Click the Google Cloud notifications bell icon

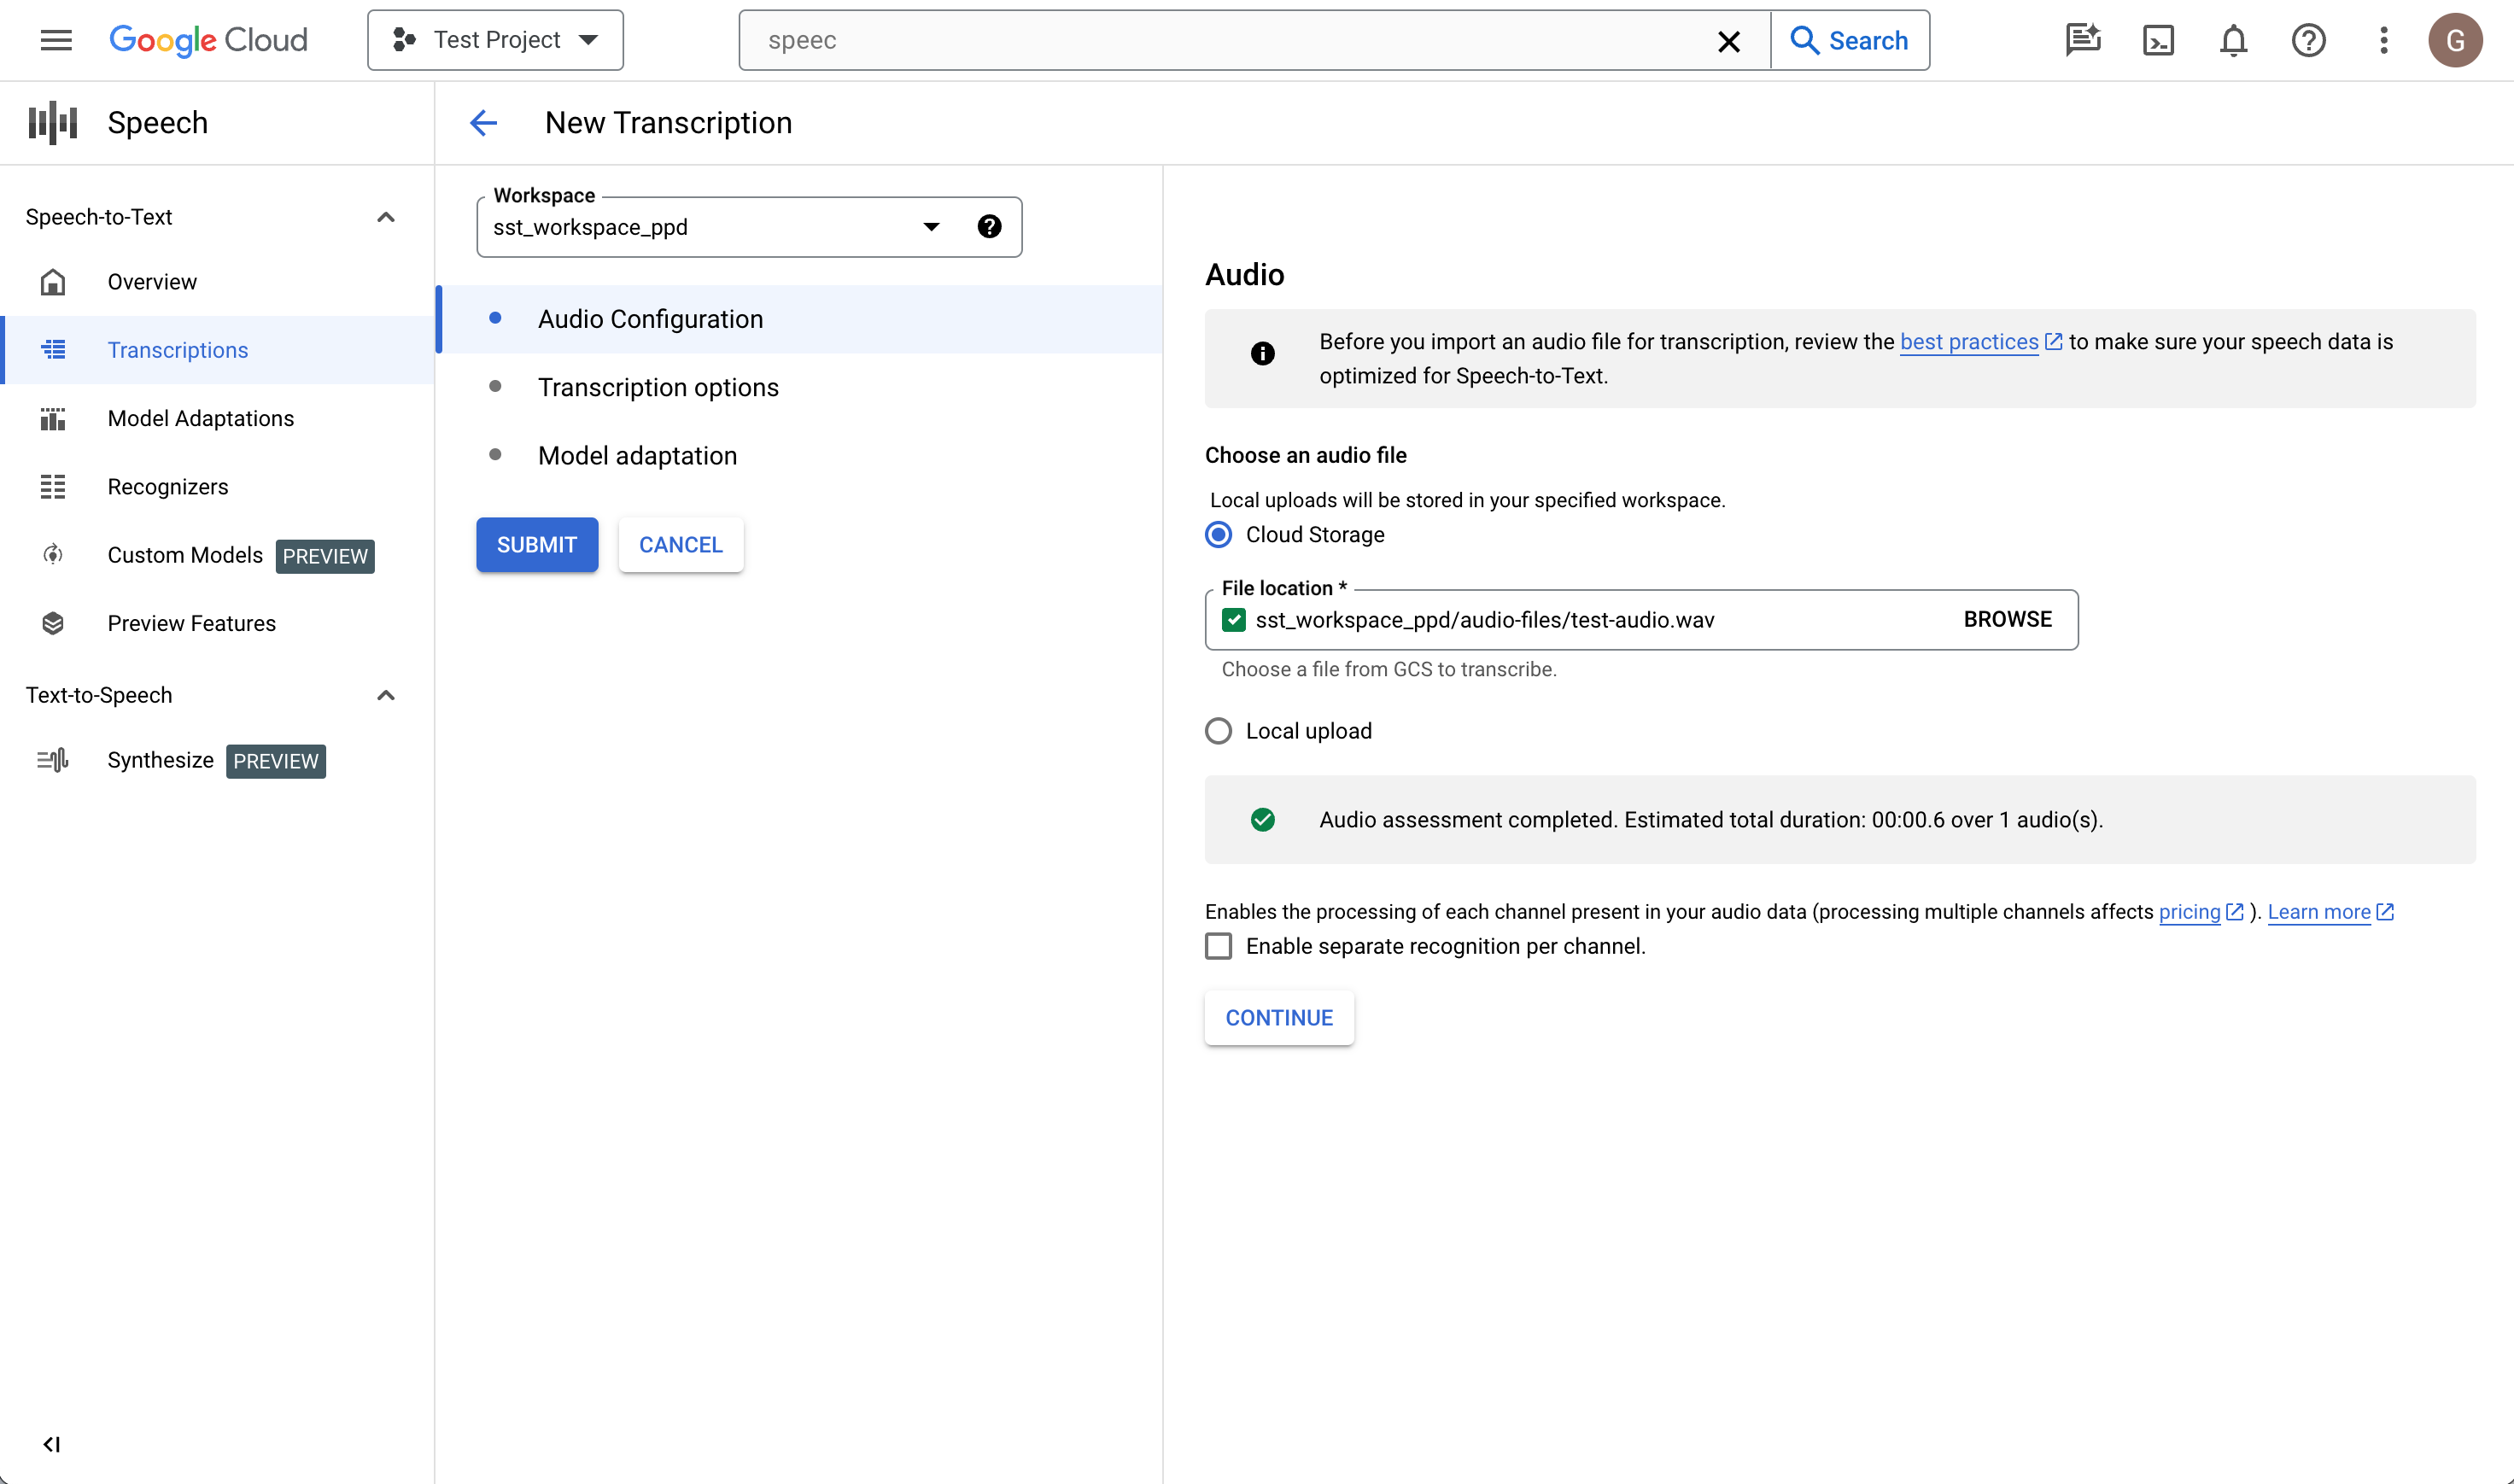point(2233,41)
